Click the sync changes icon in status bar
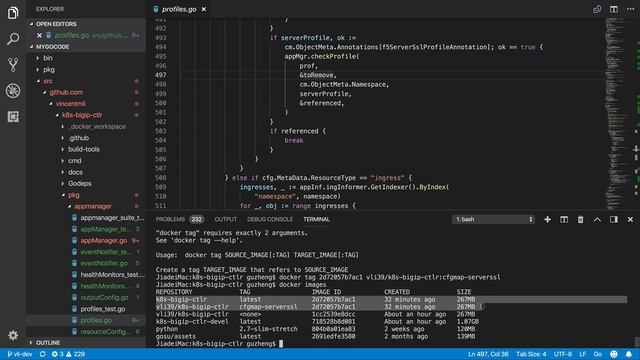This screenshot has height=360, width=640. (x=42, y=354)
